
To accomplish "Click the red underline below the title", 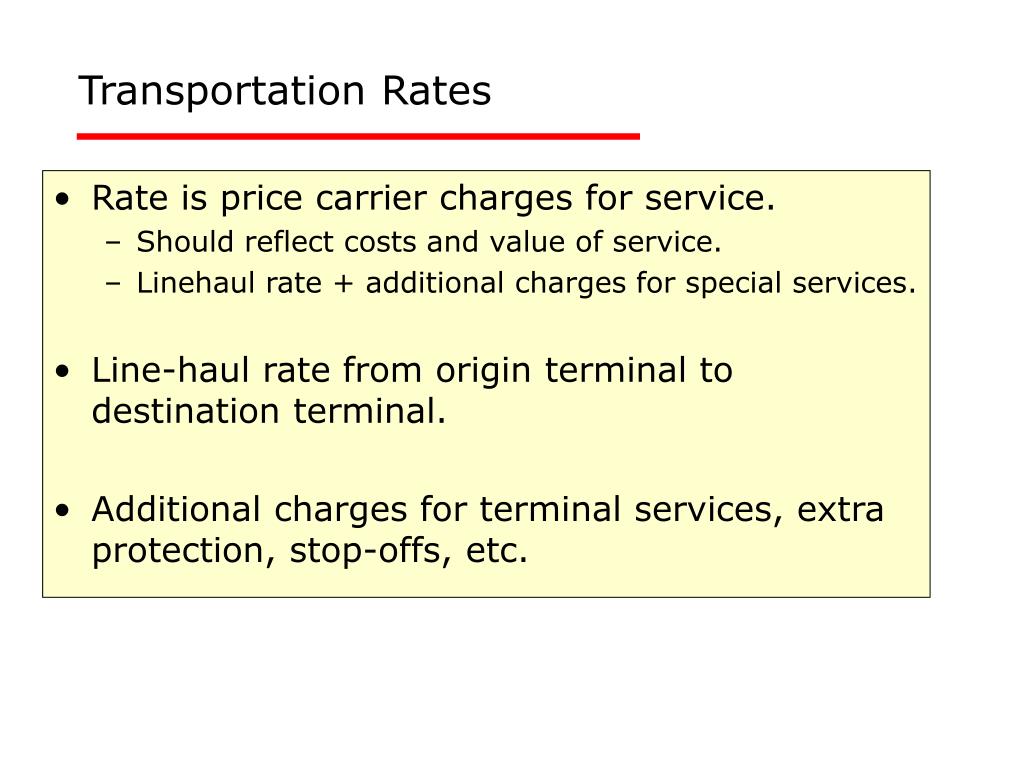I will (x=358, y=136).
